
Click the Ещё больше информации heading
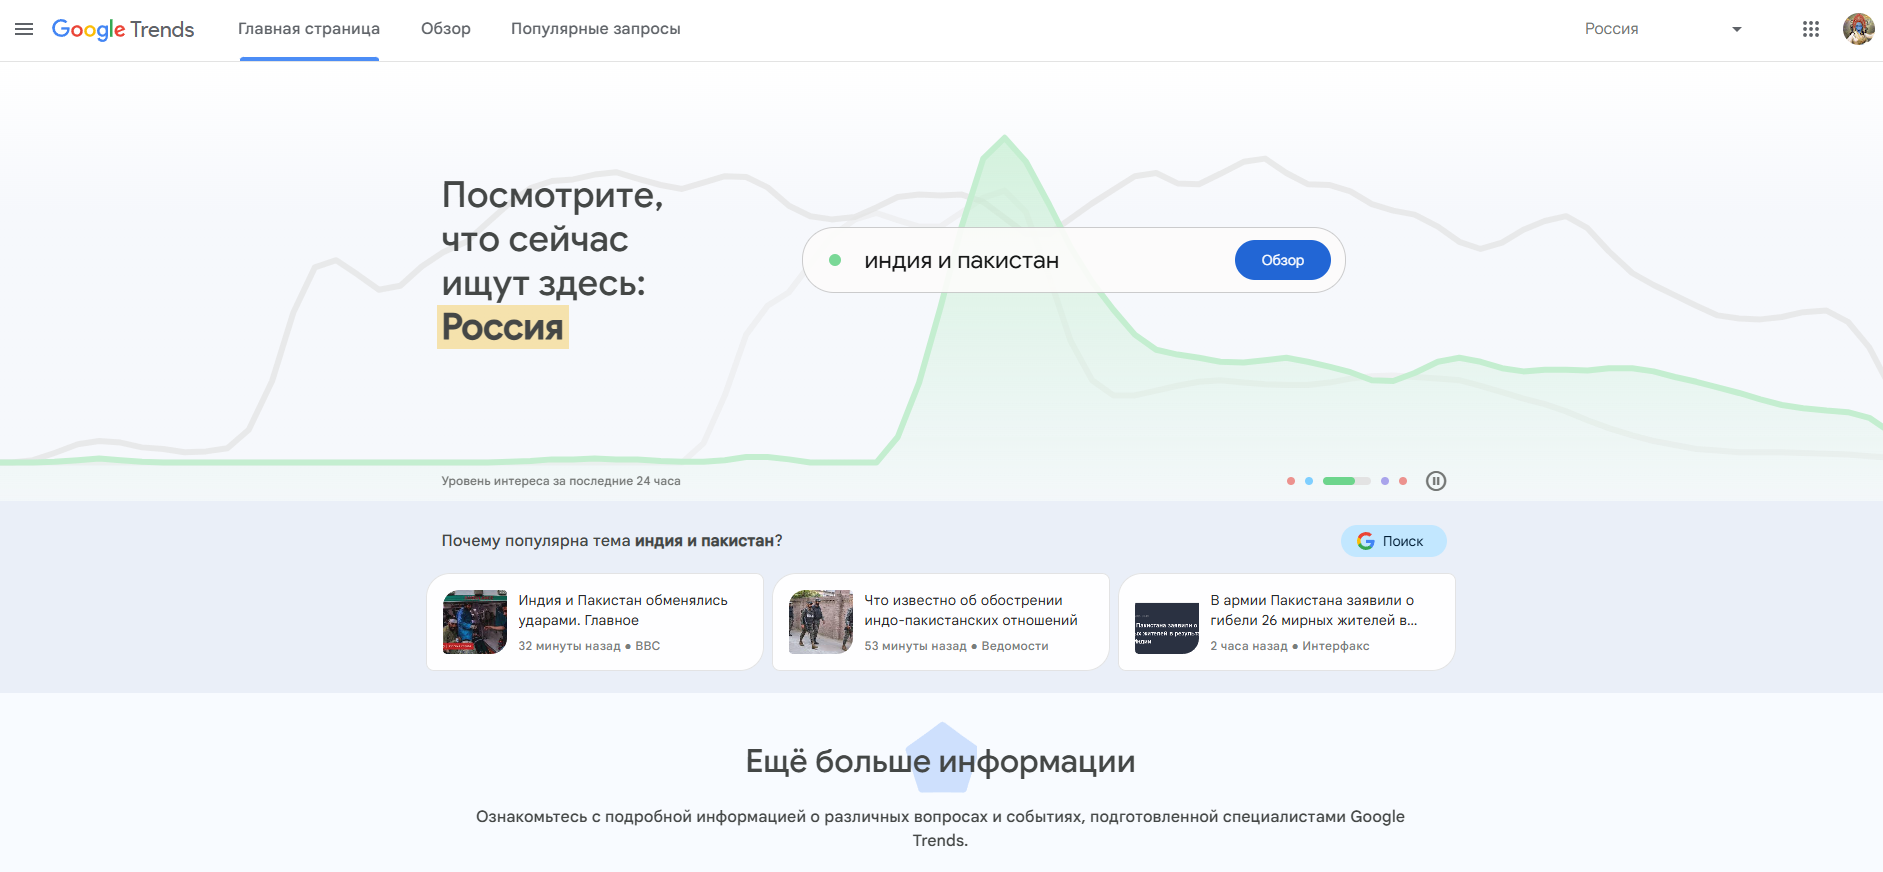940,762
